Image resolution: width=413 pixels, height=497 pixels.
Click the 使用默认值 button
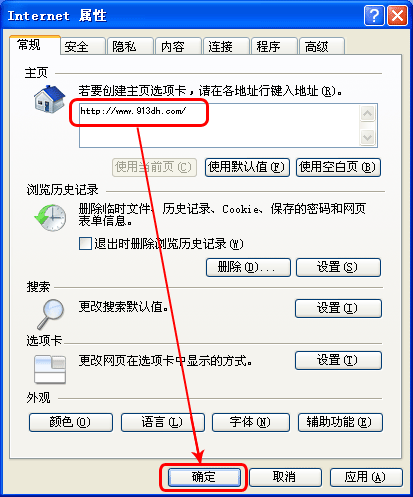tap(247, 167)
